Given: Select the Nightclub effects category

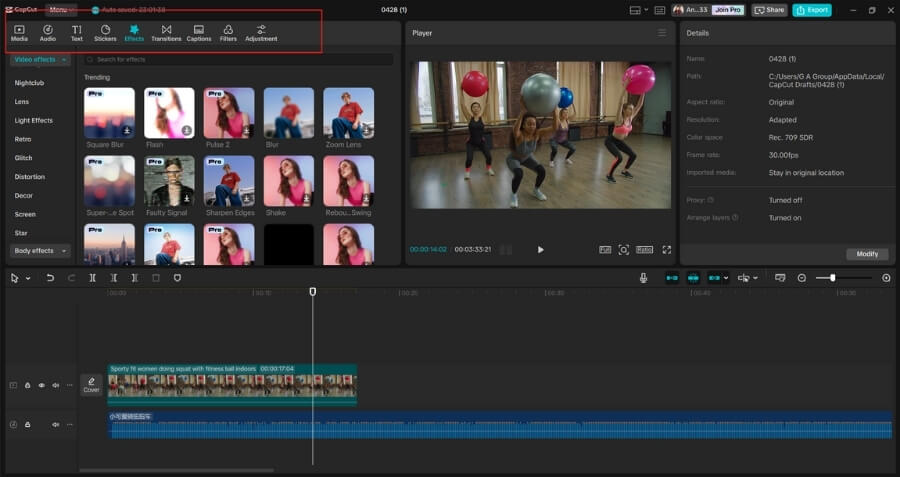Looking at the screenshot, I should coord(29,83).
